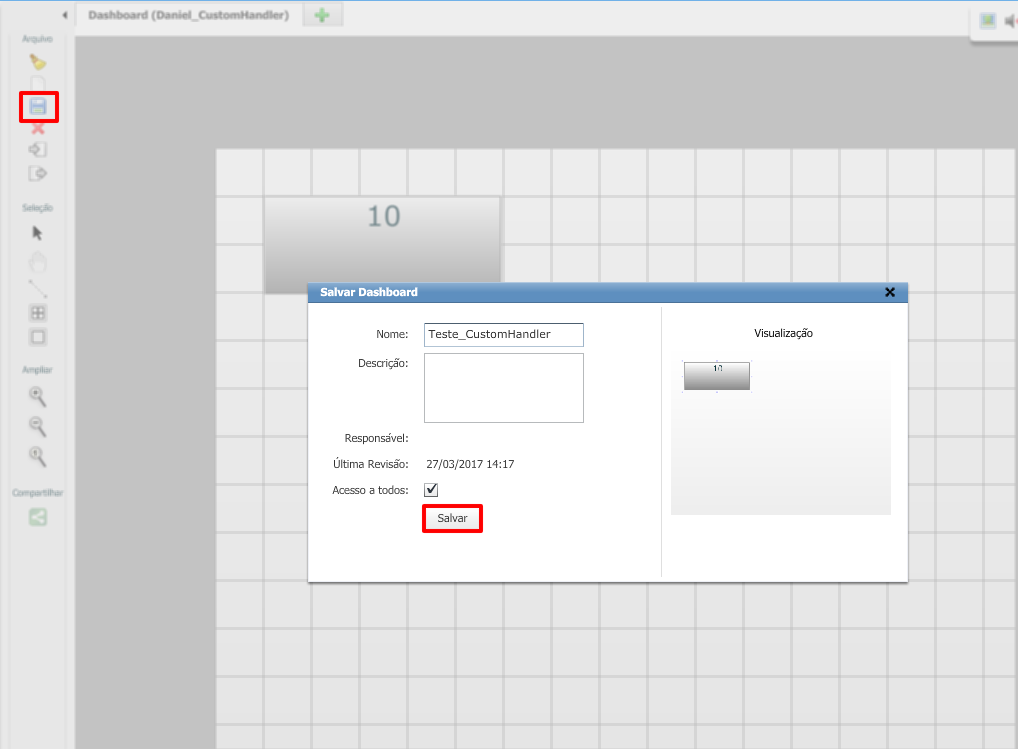This screenshot has height=749, width=1018.
Task: Zoom in with the plus magnifier
Action: pyautogui.click(x=38, y=396)
